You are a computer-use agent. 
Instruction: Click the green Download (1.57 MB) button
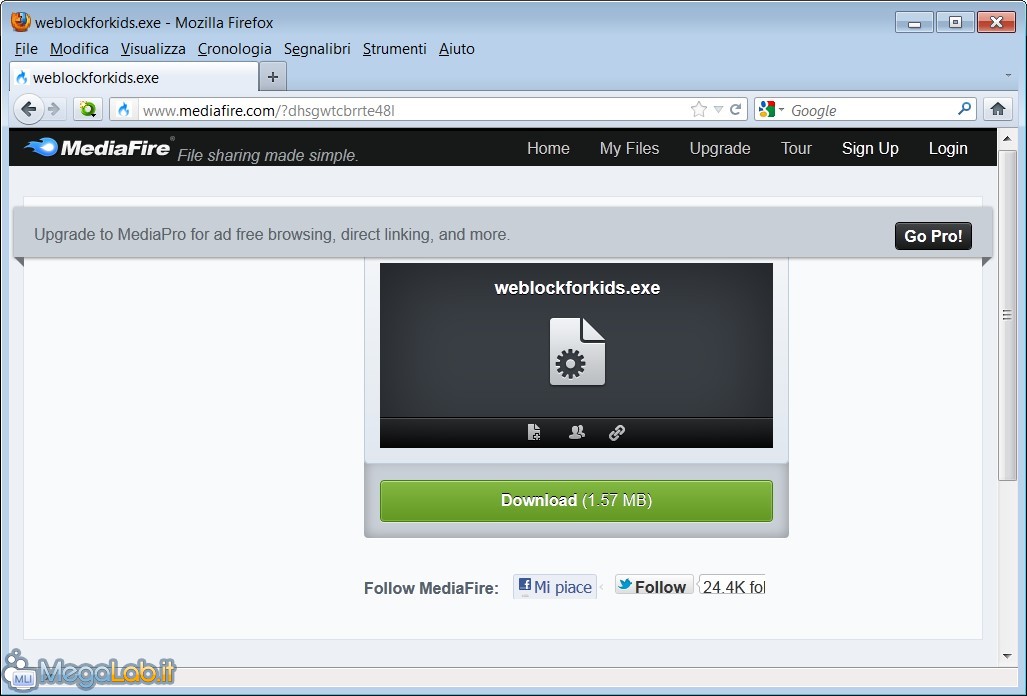pyautogui.click(x=576, y=501)
